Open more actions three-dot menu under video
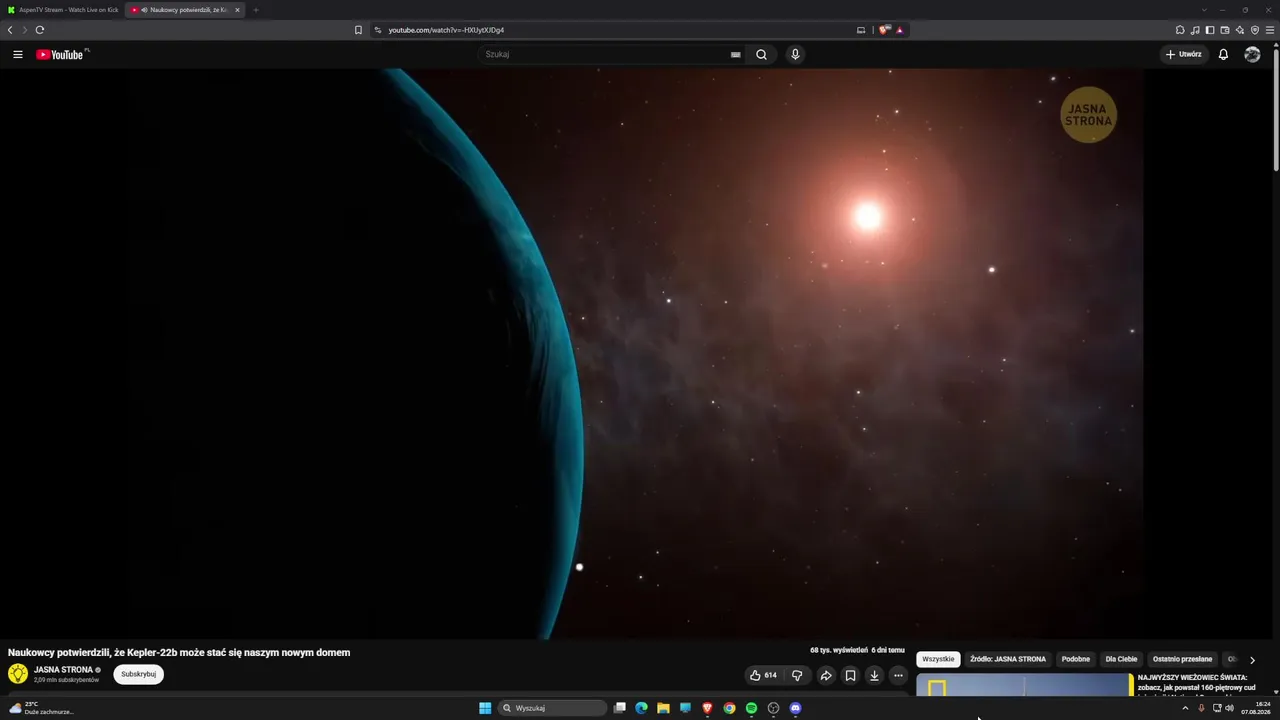This screenshot has width=1280, height=720. (x=898, y=675)
